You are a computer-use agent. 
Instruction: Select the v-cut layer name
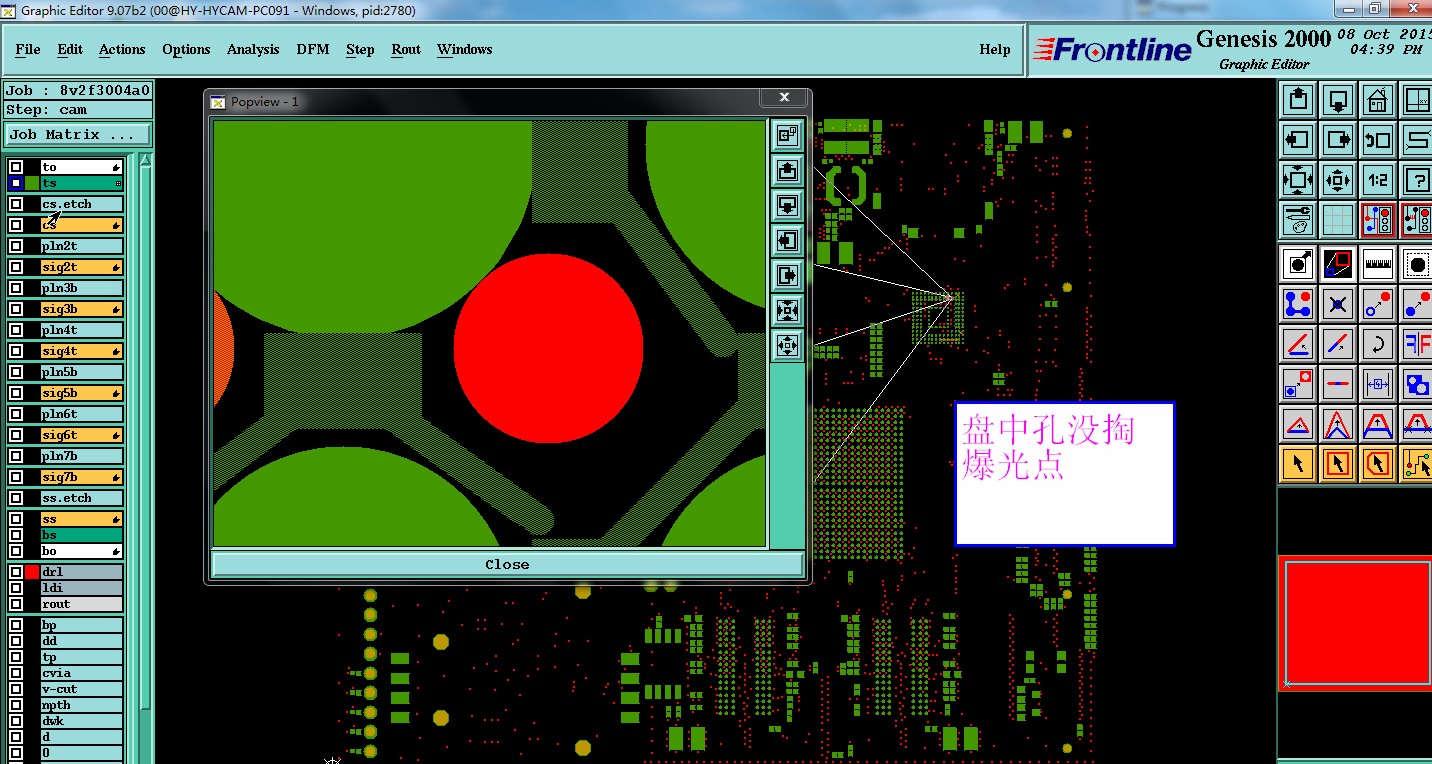click(81, 689)
